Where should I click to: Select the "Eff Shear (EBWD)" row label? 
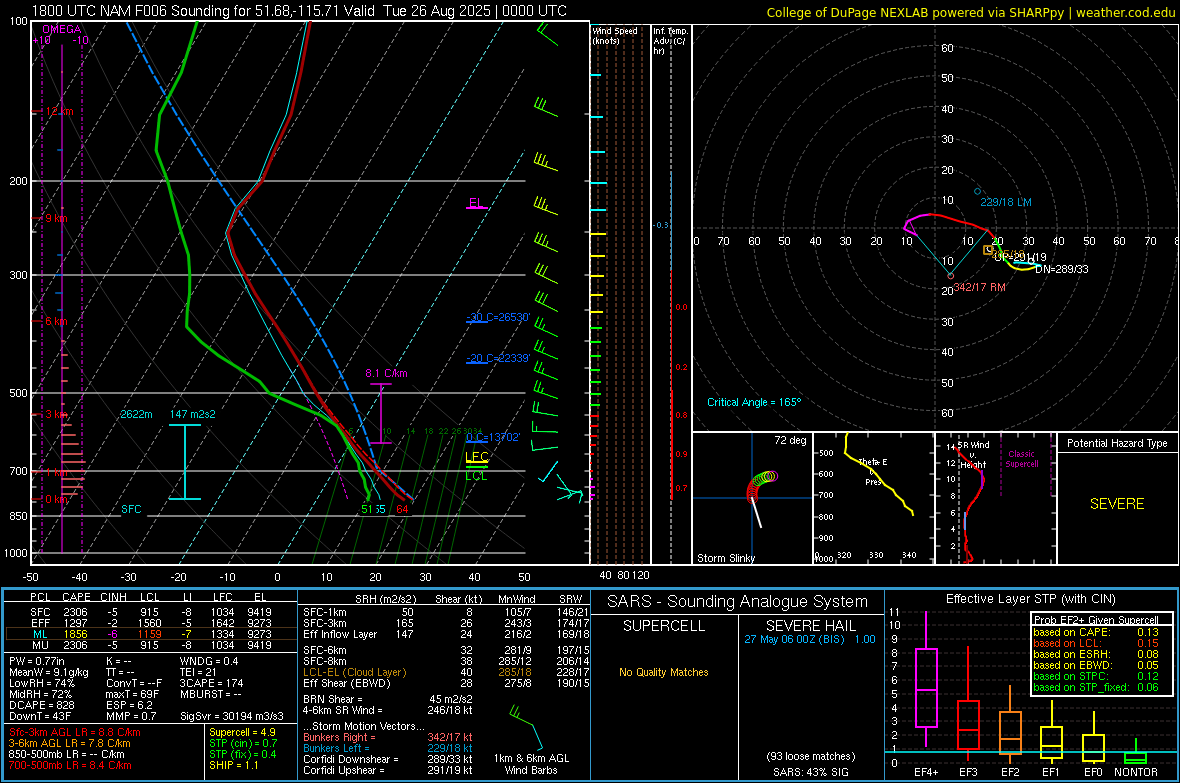click(x=347, y=683)
